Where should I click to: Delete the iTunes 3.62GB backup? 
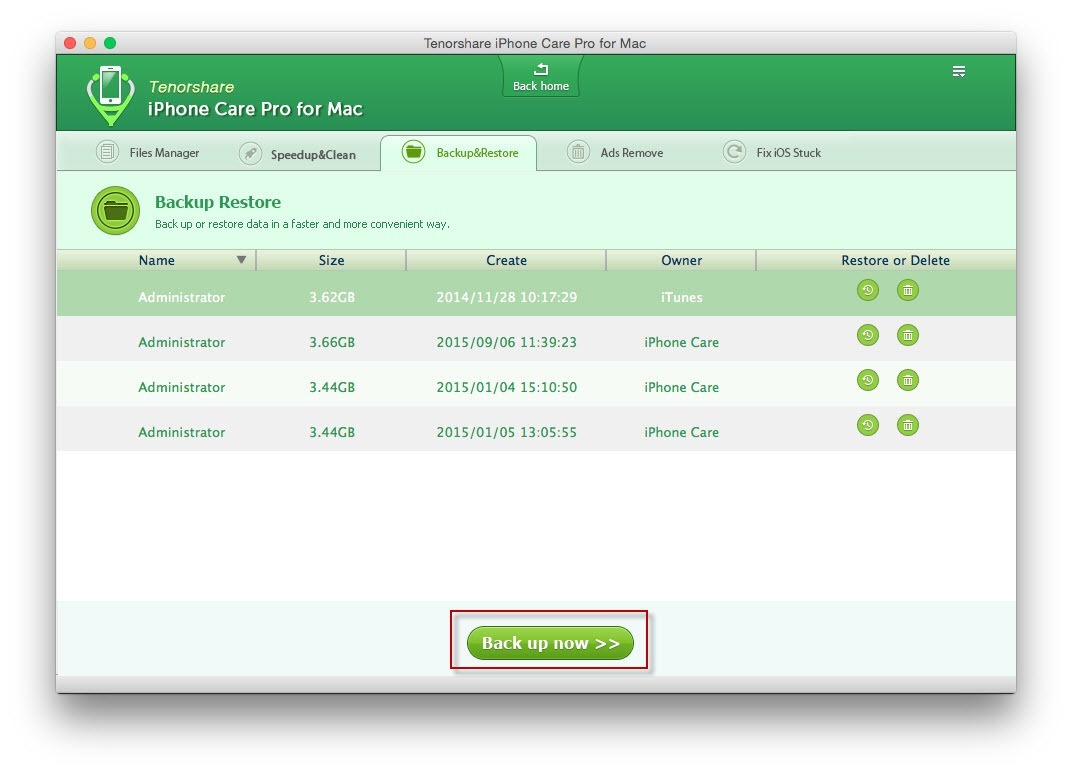pyautogui.click(x=907, y=291)
